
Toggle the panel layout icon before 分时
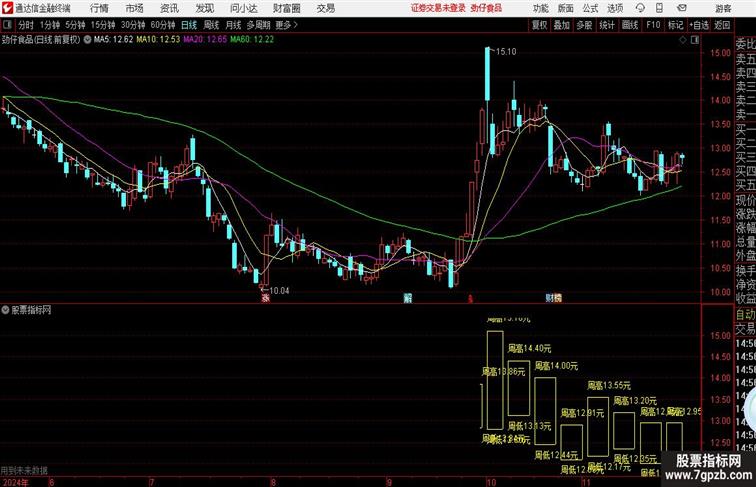click(7, 25)
